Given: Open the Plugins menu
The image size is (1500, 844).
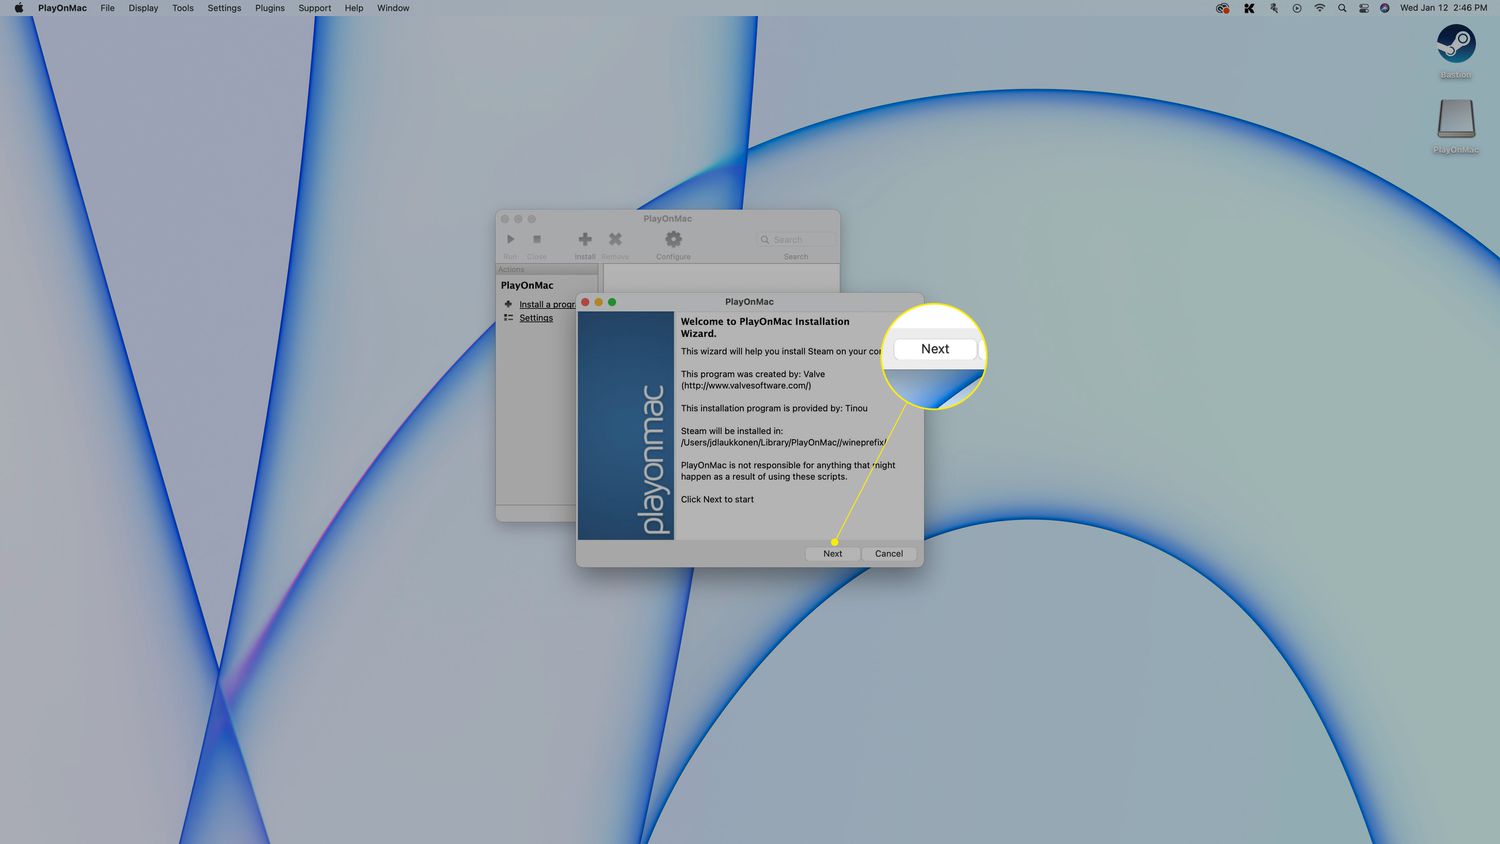Looking at the screenshot, I should point(269,8).
